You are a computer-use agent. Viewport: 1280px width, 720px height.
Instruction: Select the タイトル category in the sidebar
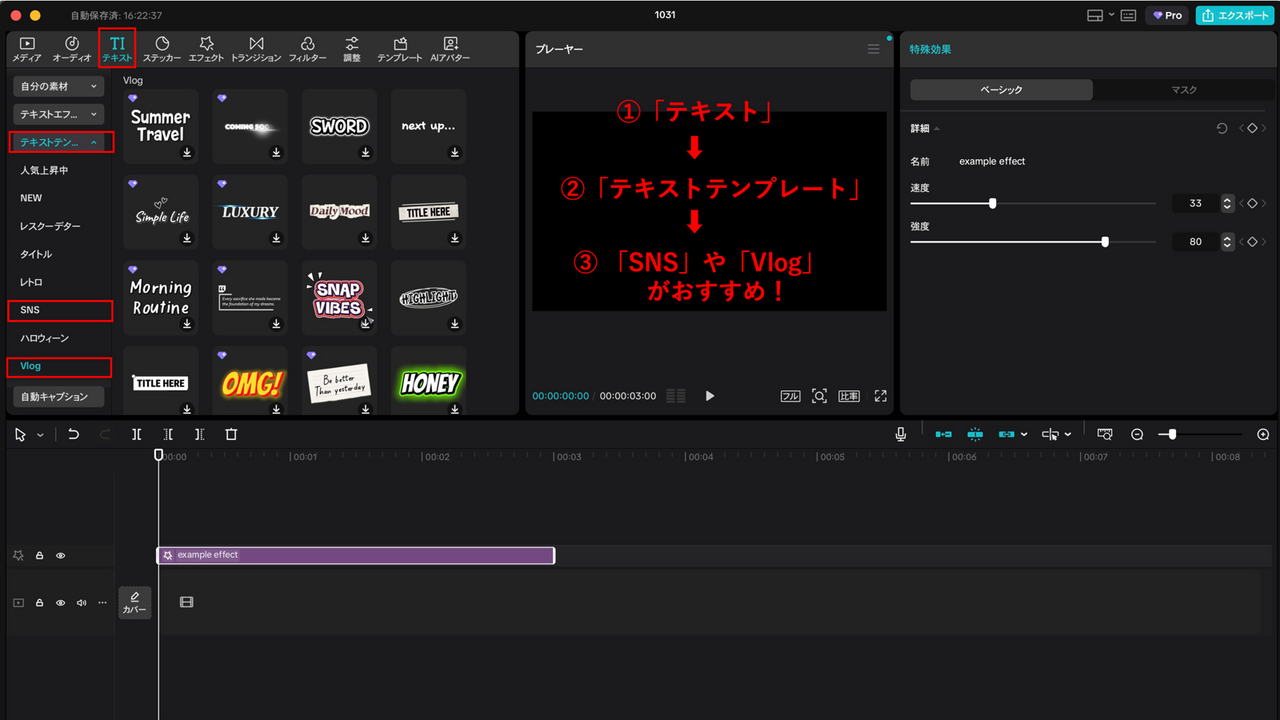click(35, 253)
